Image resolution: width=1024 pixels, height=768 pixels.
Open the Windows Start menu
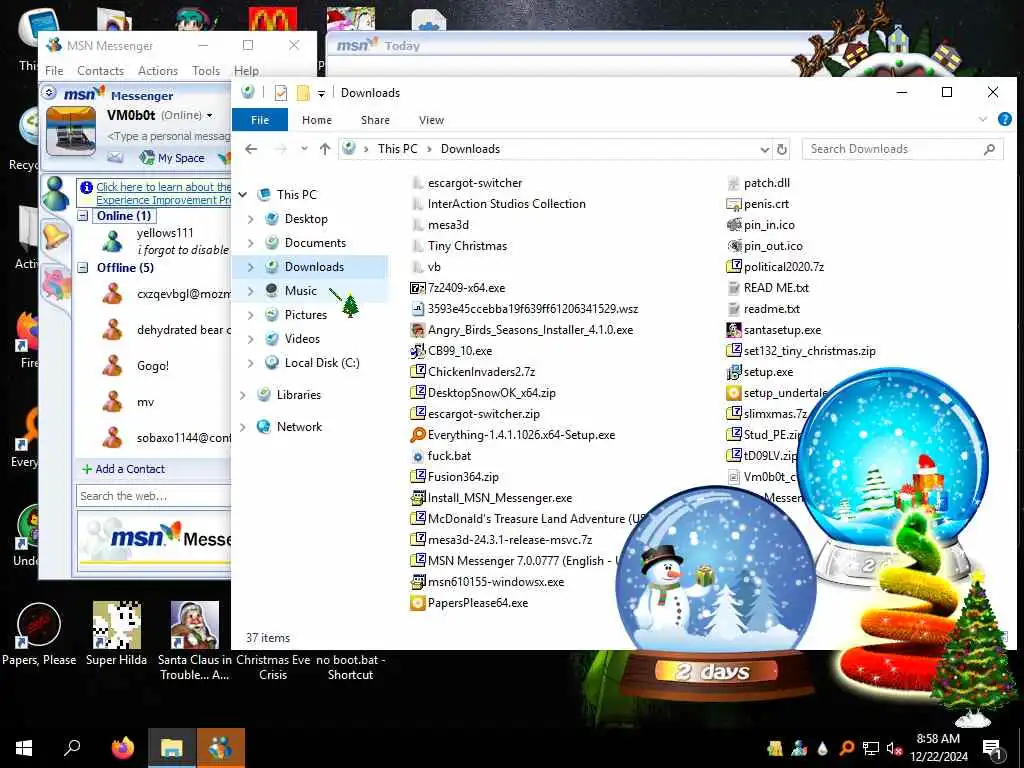[24, 748]
